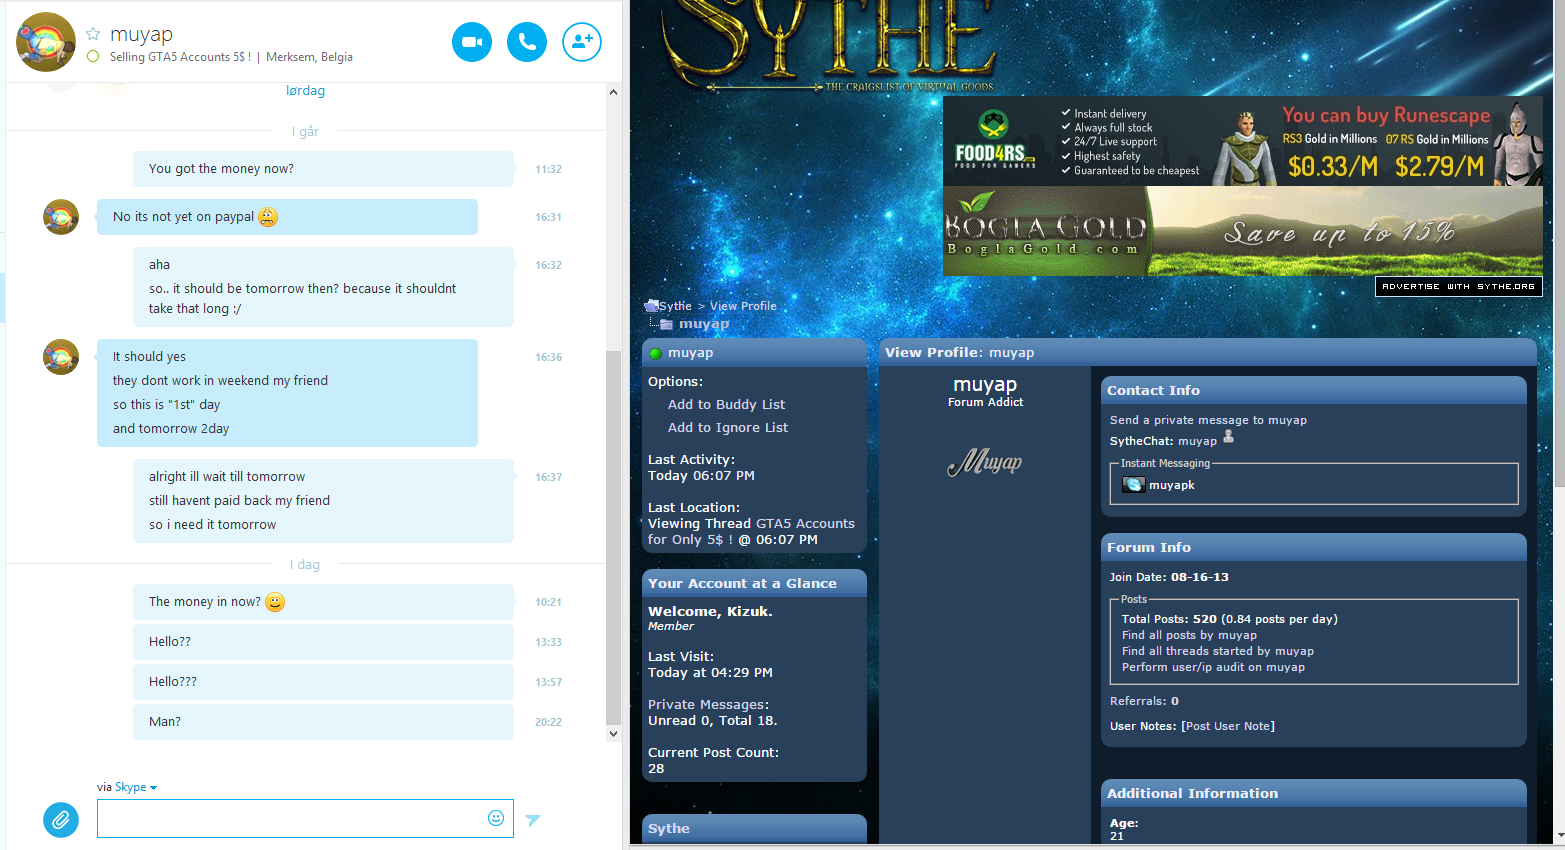Perform user/ip audit on muyap

(x=1213, y=667)
